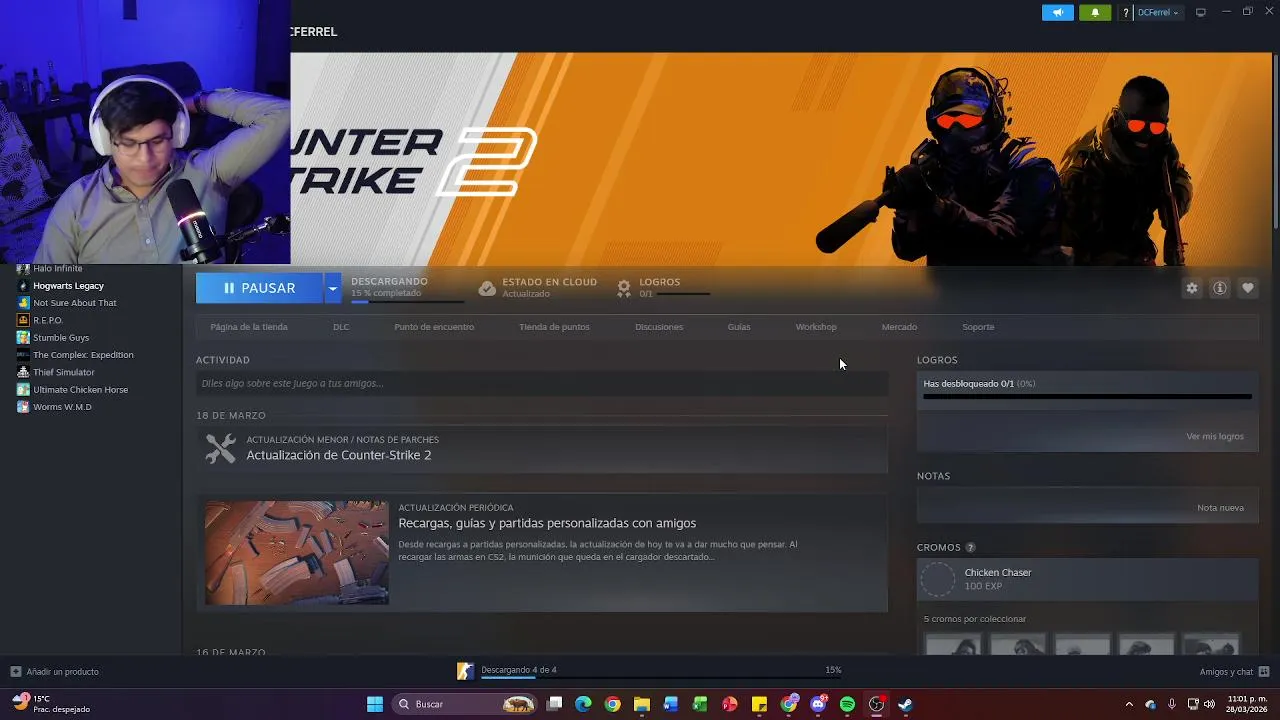Select Ultimate Chicken Horse in library

point(80,390)
